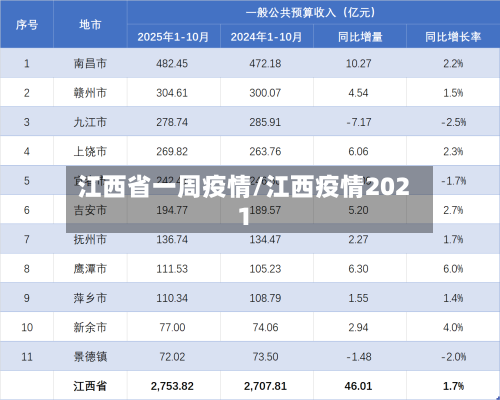This screenshot has width=500, height=400.
Task: Select the value 136.74
Action: click(x=172, y=239)
